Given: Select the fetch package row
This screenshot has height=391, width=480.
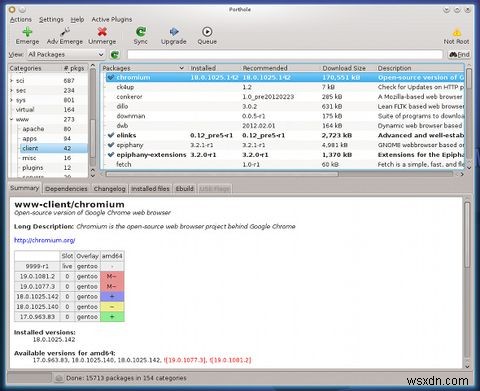Looking at the screenshot, I should pyautogui.click(x=283, y=164).
